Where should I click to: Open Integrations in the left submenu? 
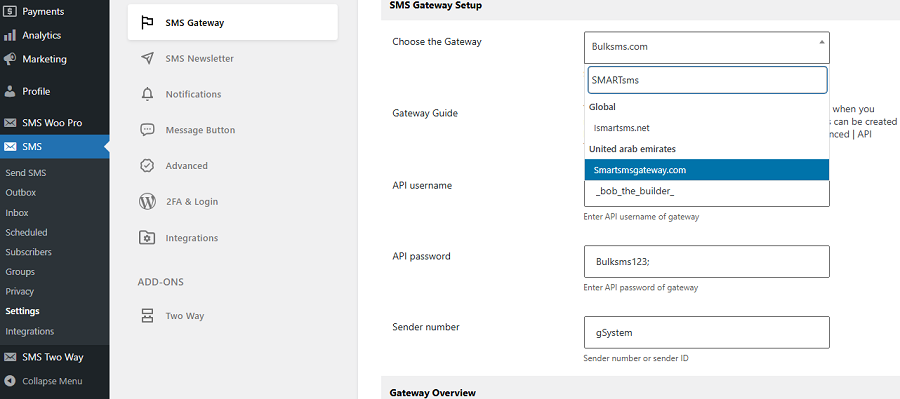(x=30, y=331)
